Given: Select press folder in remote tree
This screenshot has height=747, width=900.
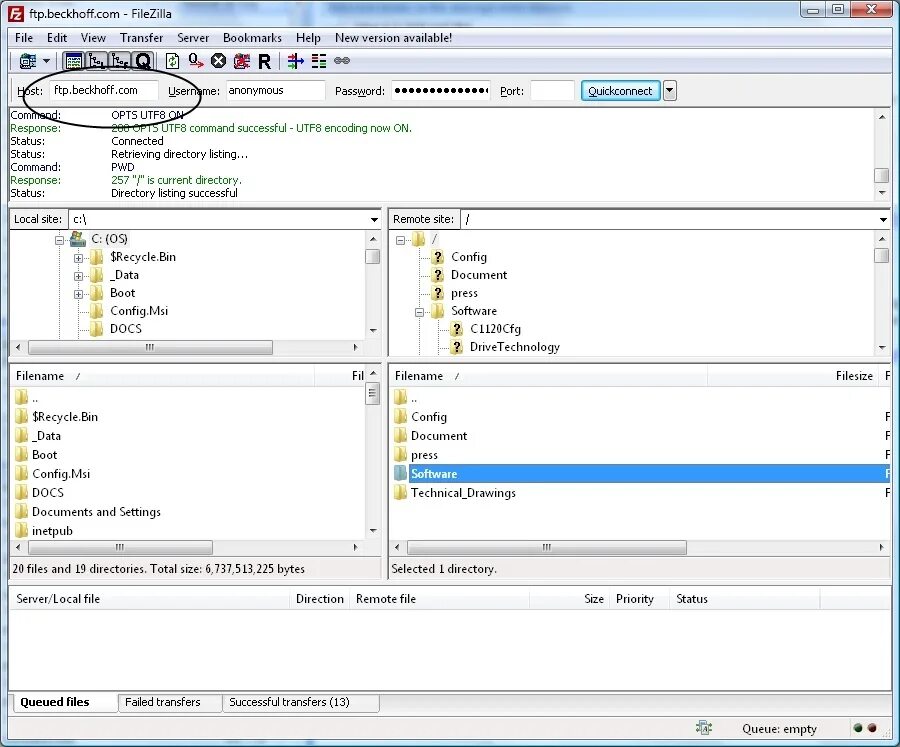Looking at the screenshot, I should coord(464,293).
